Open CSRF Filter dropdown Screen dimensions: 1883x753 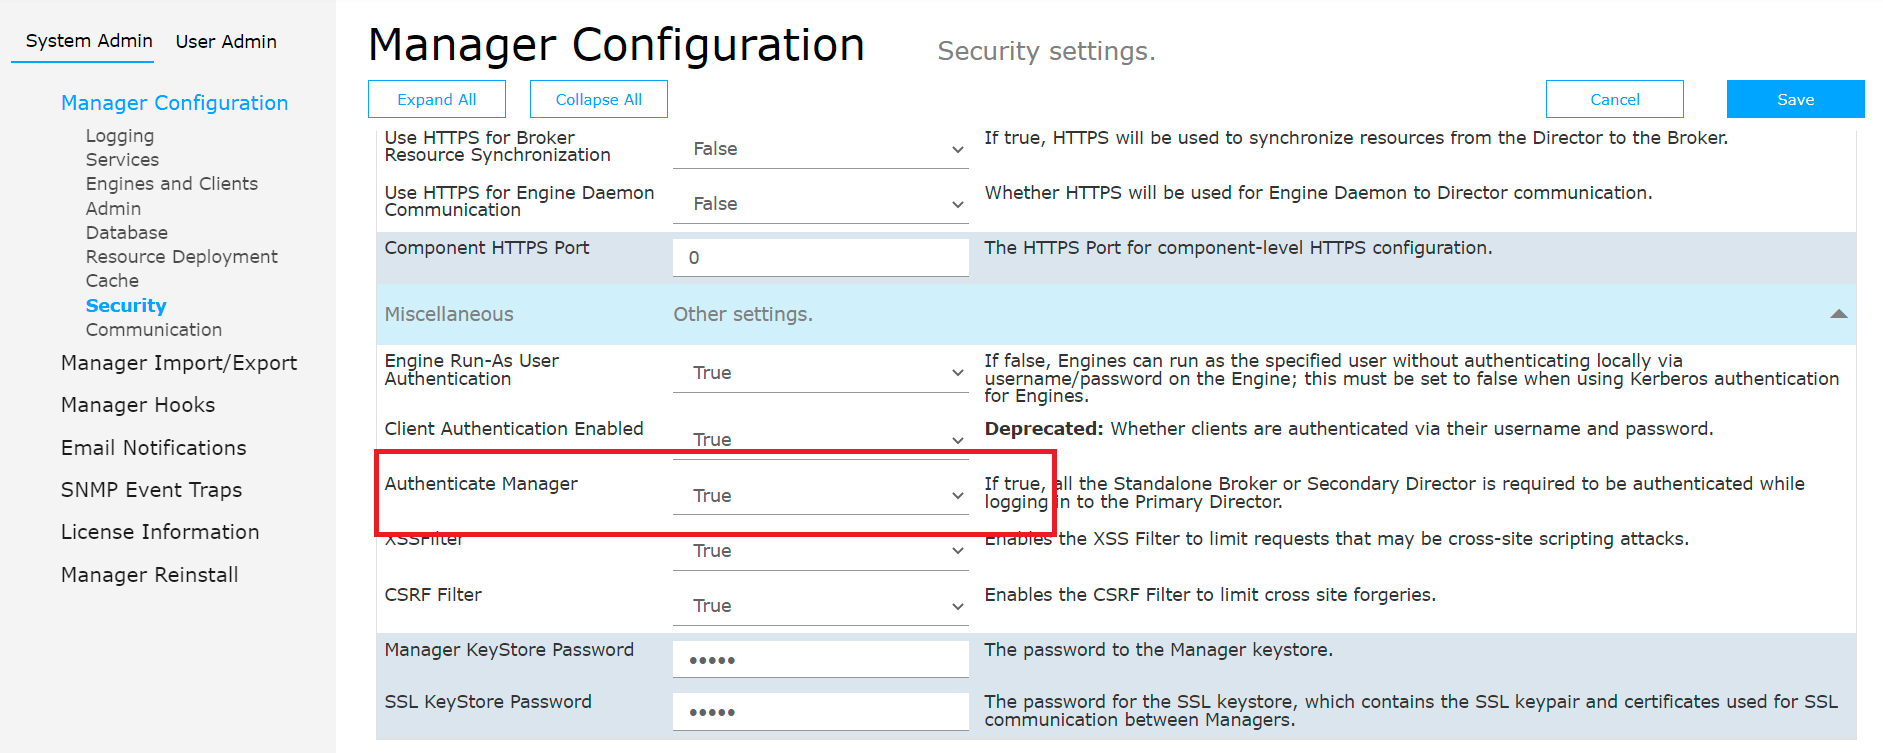(x=820, y=606)
